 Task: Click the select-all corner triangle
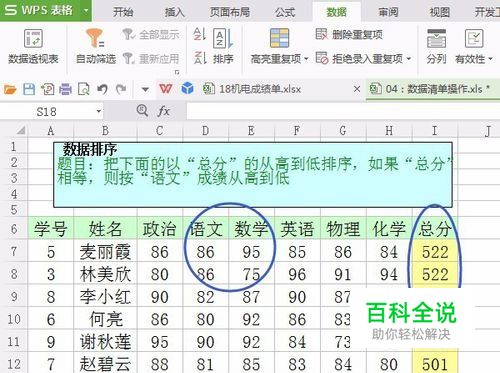(21, 130)
